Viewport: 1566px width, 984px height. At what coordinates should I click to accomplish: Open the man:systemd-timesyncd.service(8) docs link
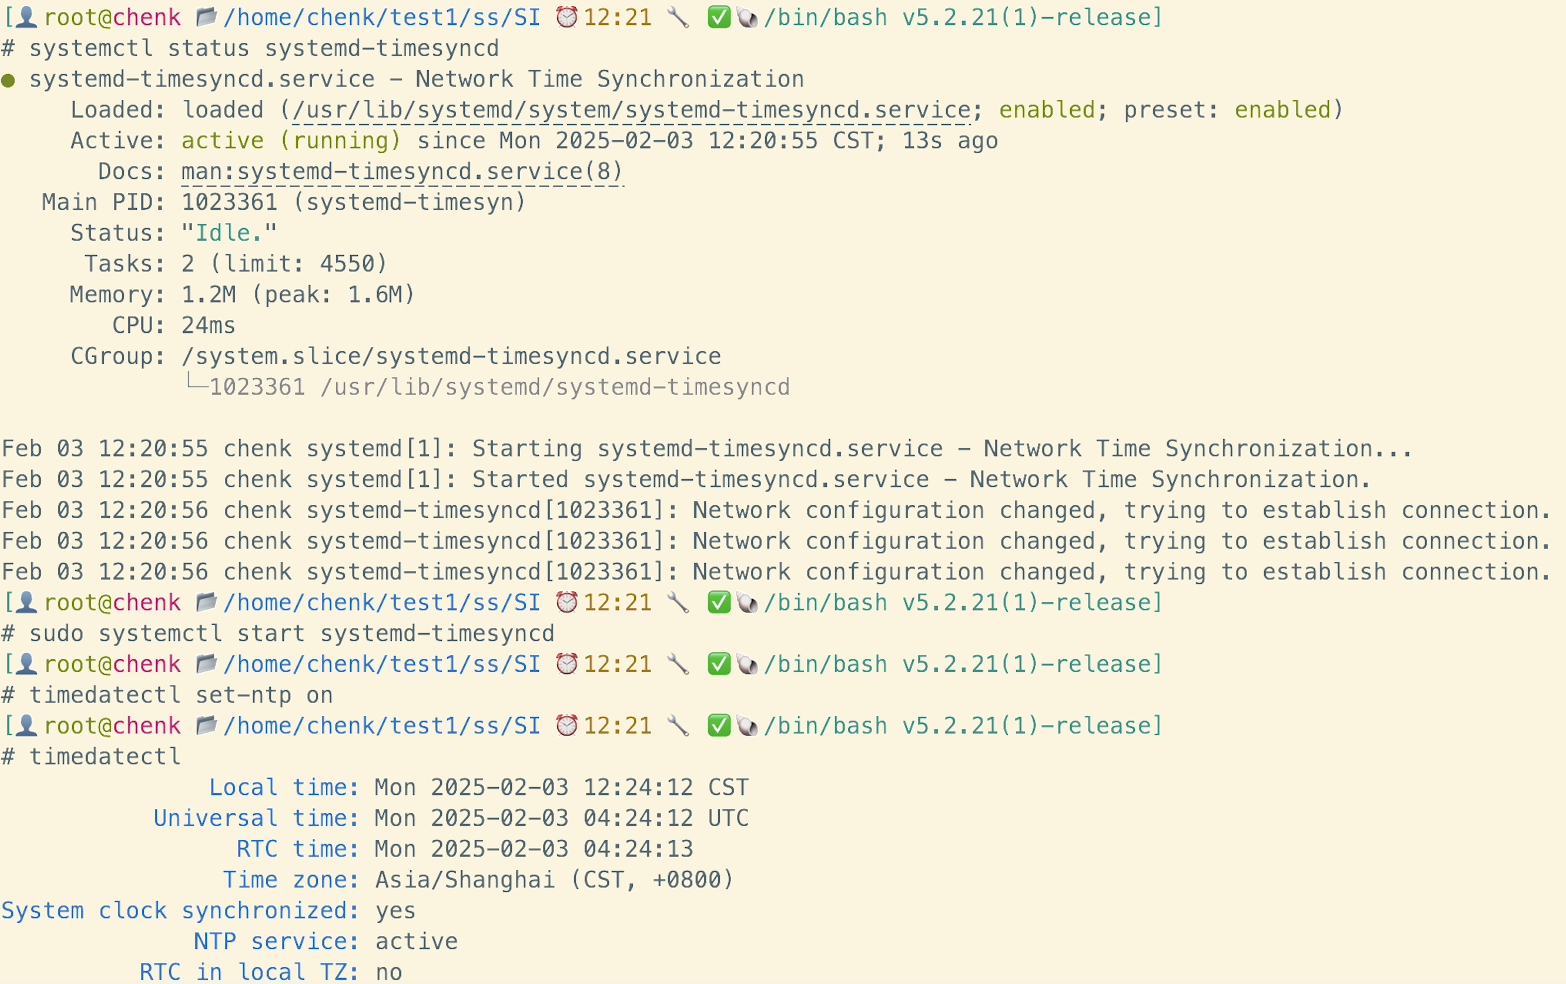point(402,172)
